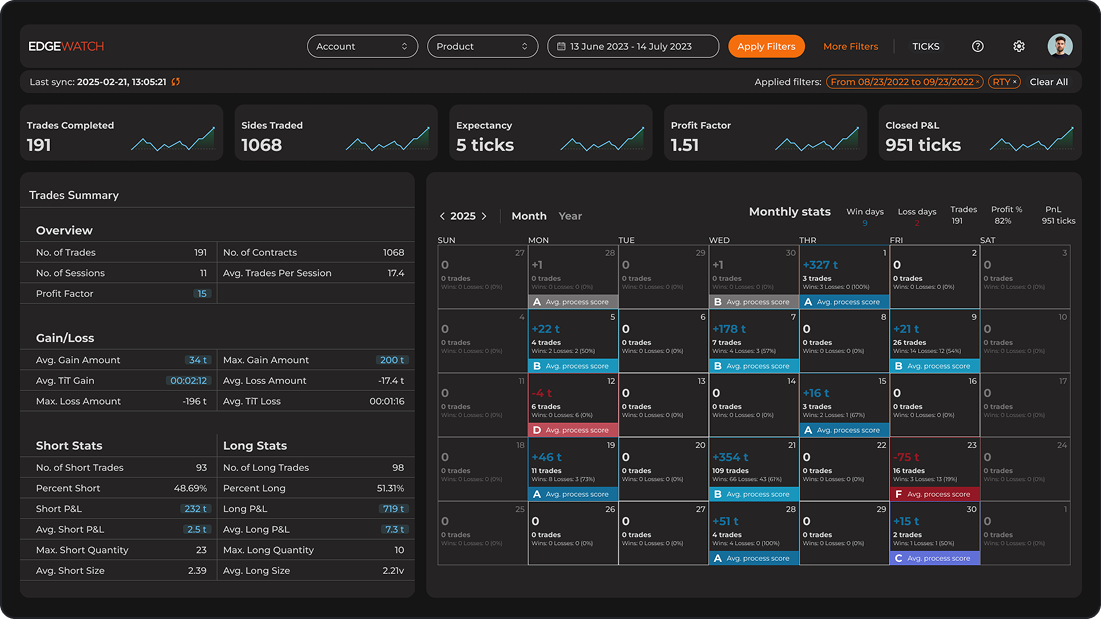
Task: Go to previous year using left chevron
Action: (443, 216)
